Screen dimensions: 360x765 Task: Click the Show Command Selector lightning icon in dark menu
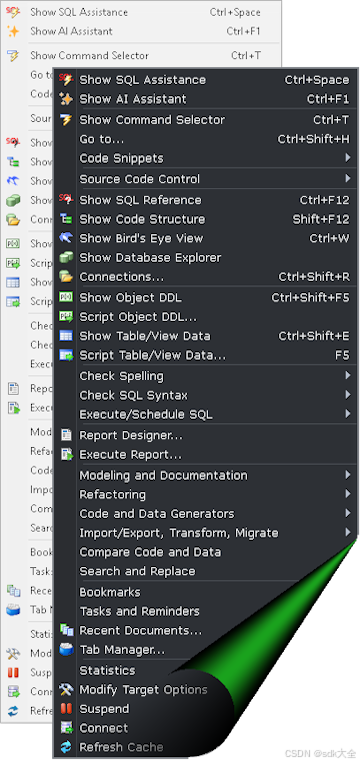point(66,120)
